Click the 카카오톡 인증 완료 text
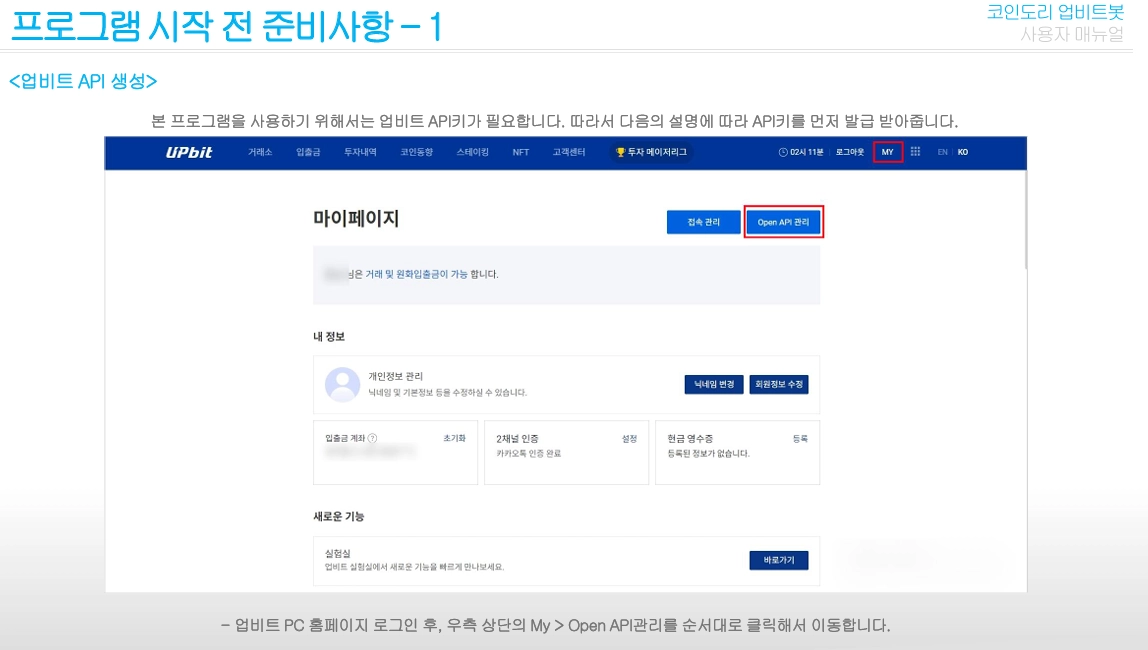This screenshot has width=1148, height=650. coord(529,454)
